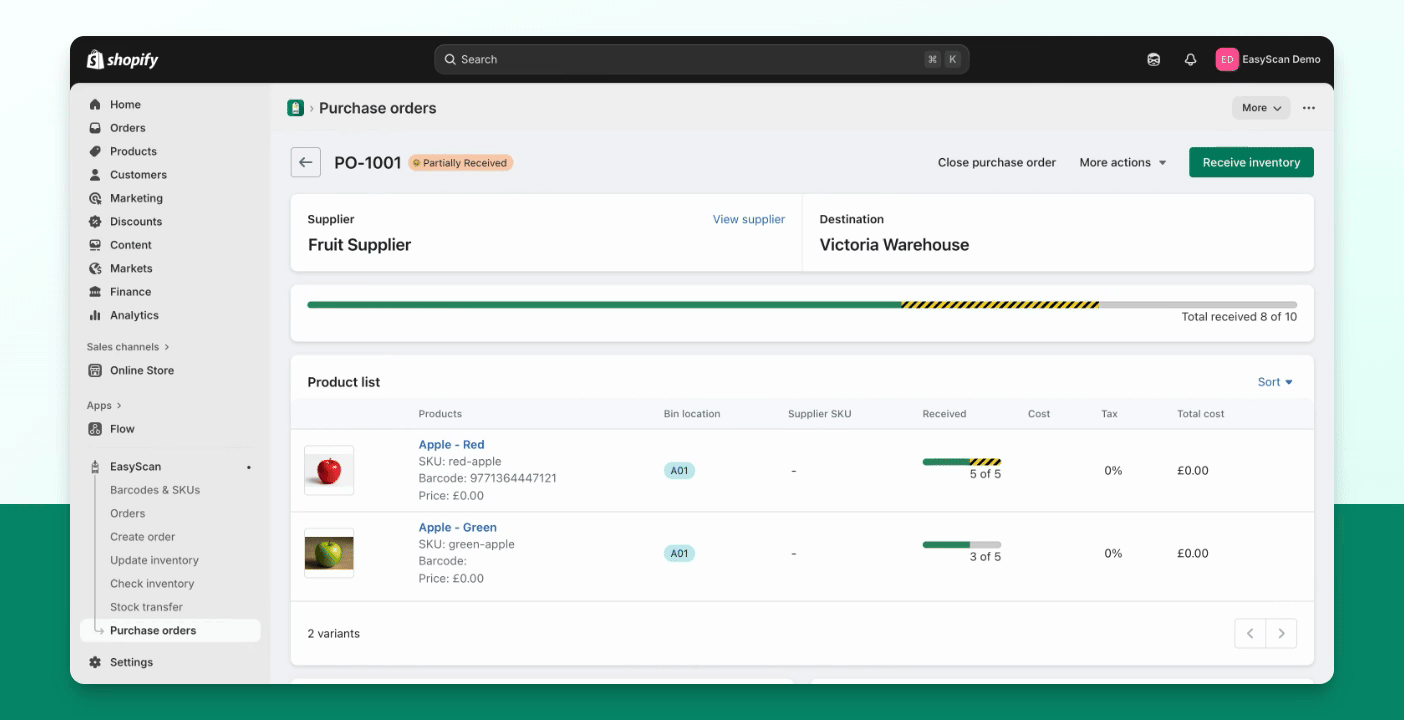Click the ED account avatar
The height and width of the screenshot is (720, 1404).
(x=1227, y=60)
